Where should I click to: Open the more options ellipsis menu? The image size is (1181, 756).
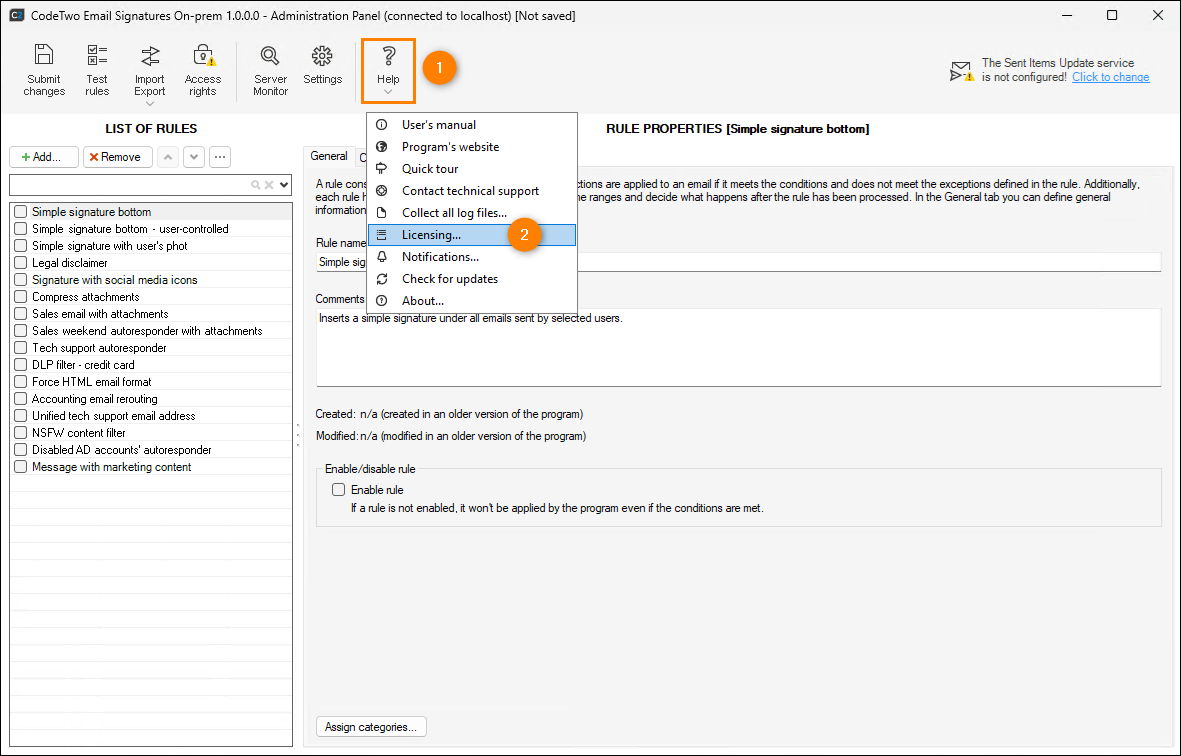(x=220, y=157)
